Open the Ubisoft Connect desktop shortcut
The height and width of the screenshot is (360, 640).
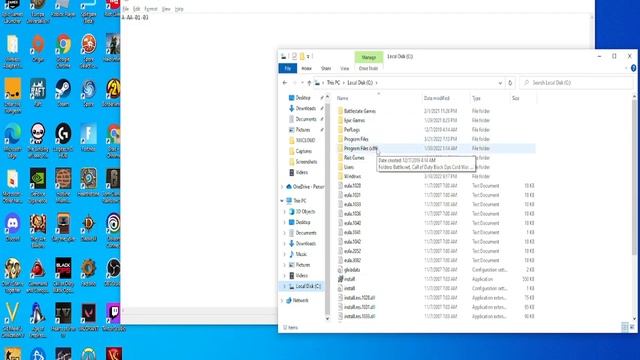[113, 230]
